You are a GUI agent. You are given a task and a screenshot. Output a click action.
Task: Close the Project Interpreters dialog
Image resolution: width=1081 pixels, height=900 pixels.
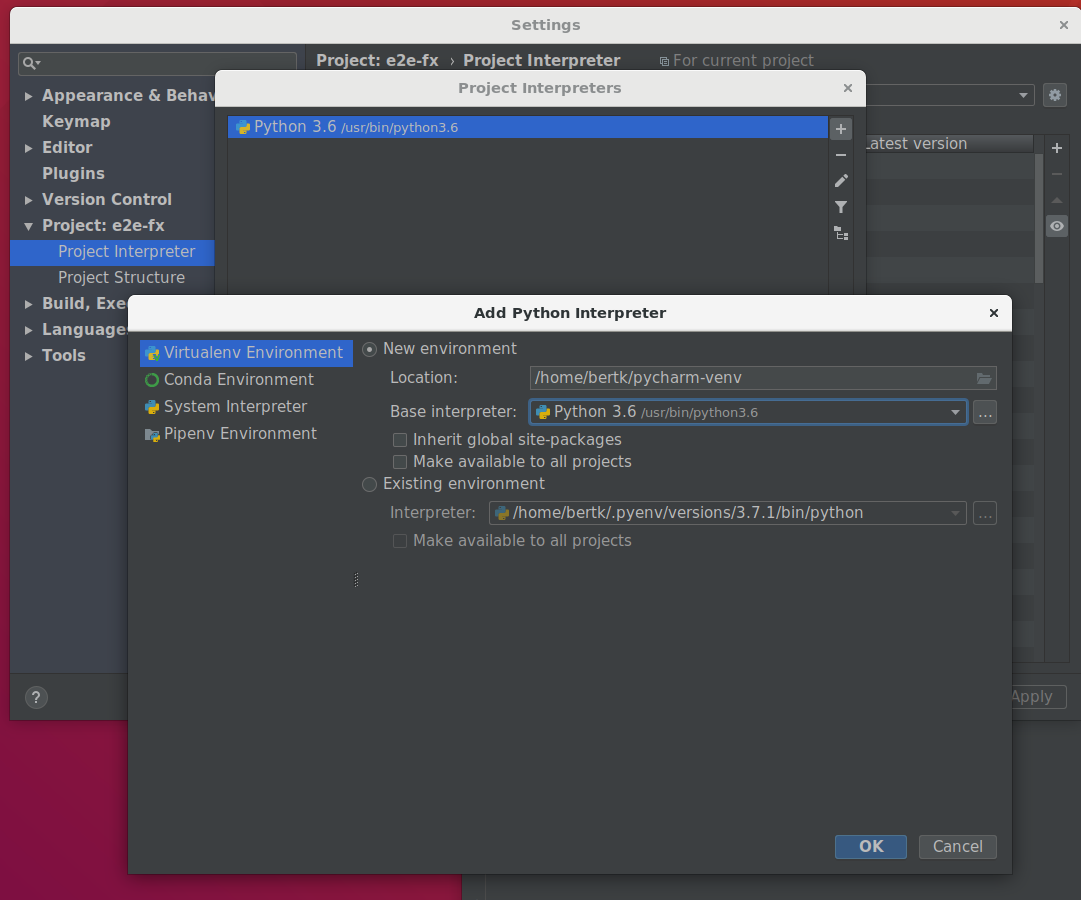[x=848, y=88]
